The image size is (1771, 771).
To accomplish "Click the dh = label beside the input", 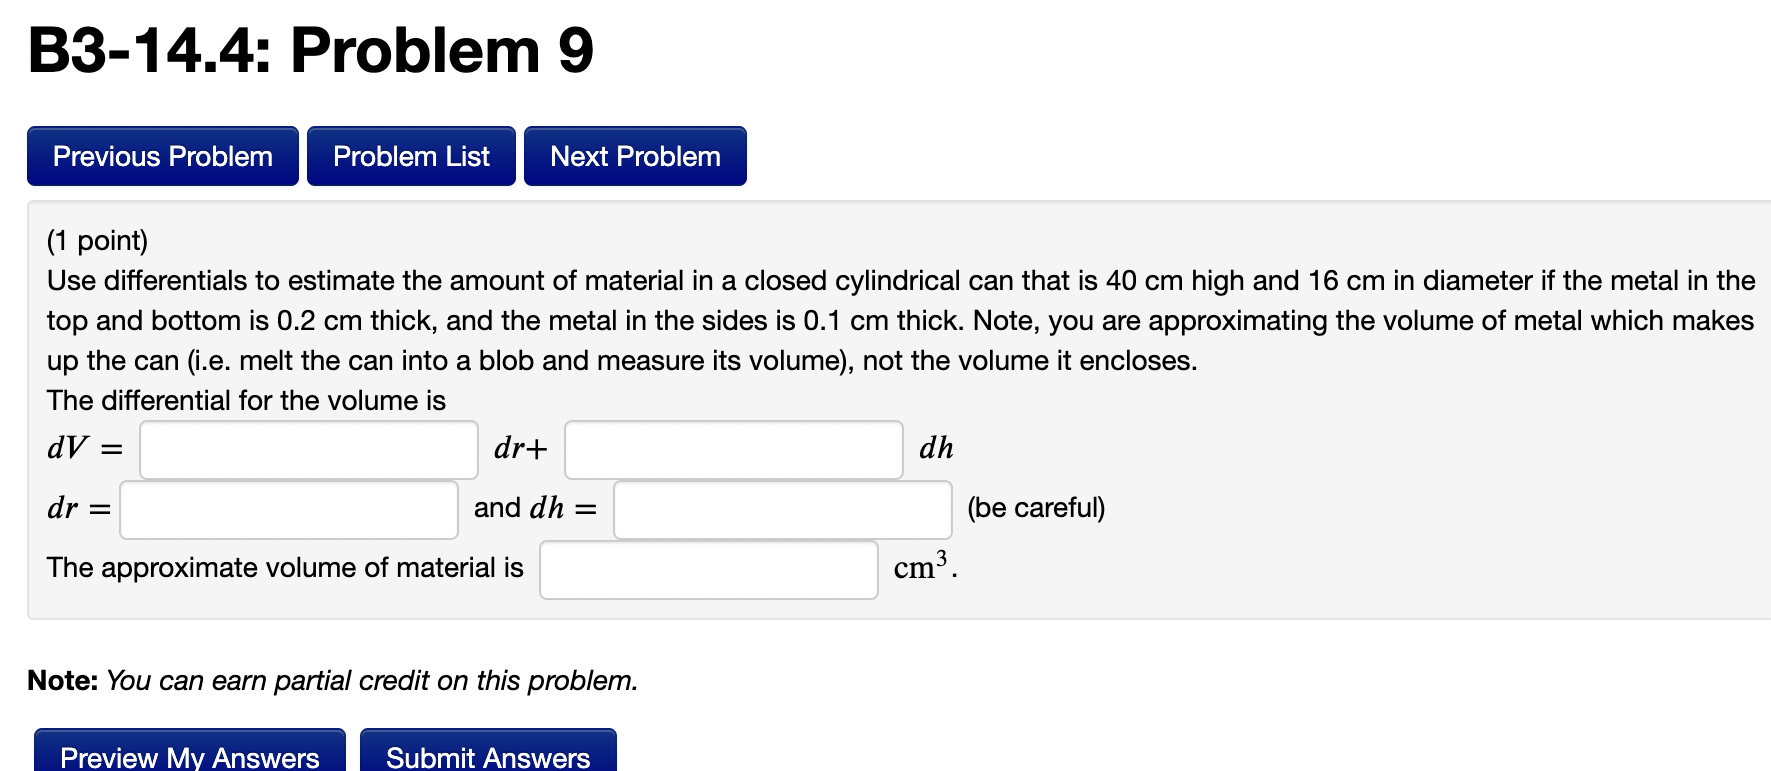I will 561,508.
